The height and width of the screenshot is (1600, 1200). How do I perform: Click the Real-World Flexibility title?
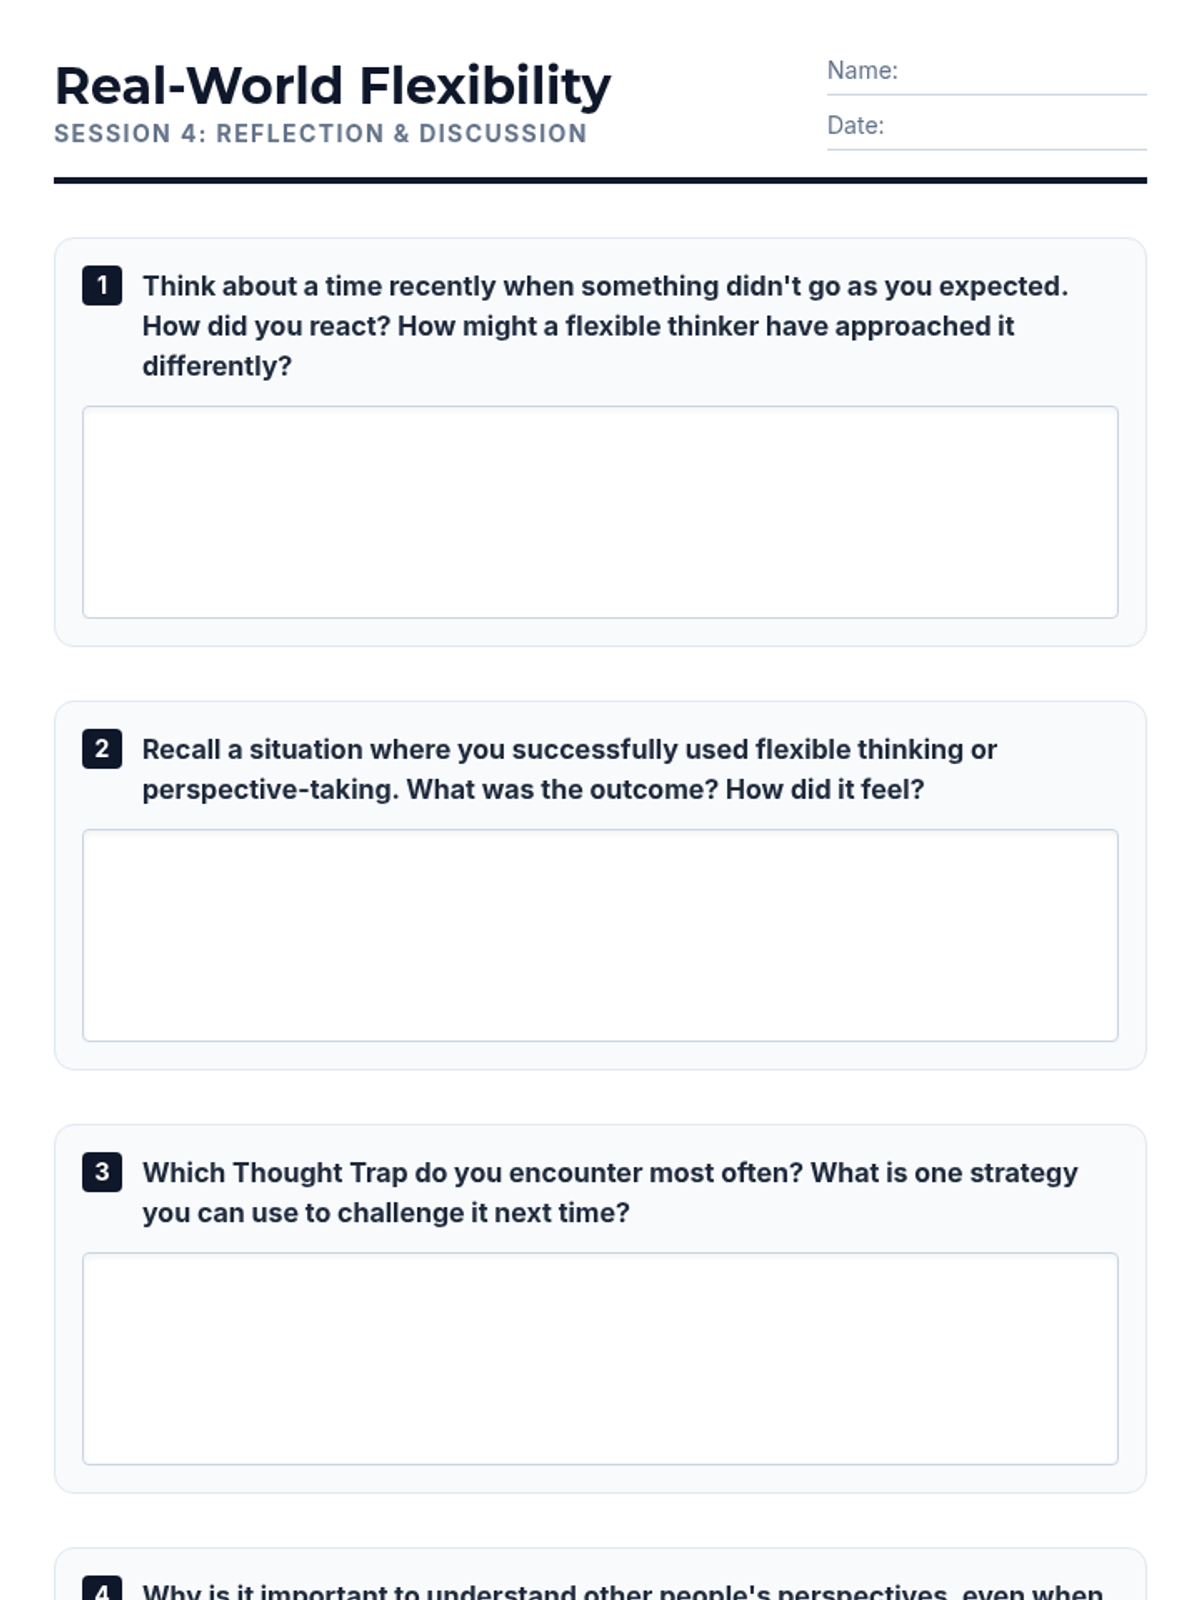point(332,86)
